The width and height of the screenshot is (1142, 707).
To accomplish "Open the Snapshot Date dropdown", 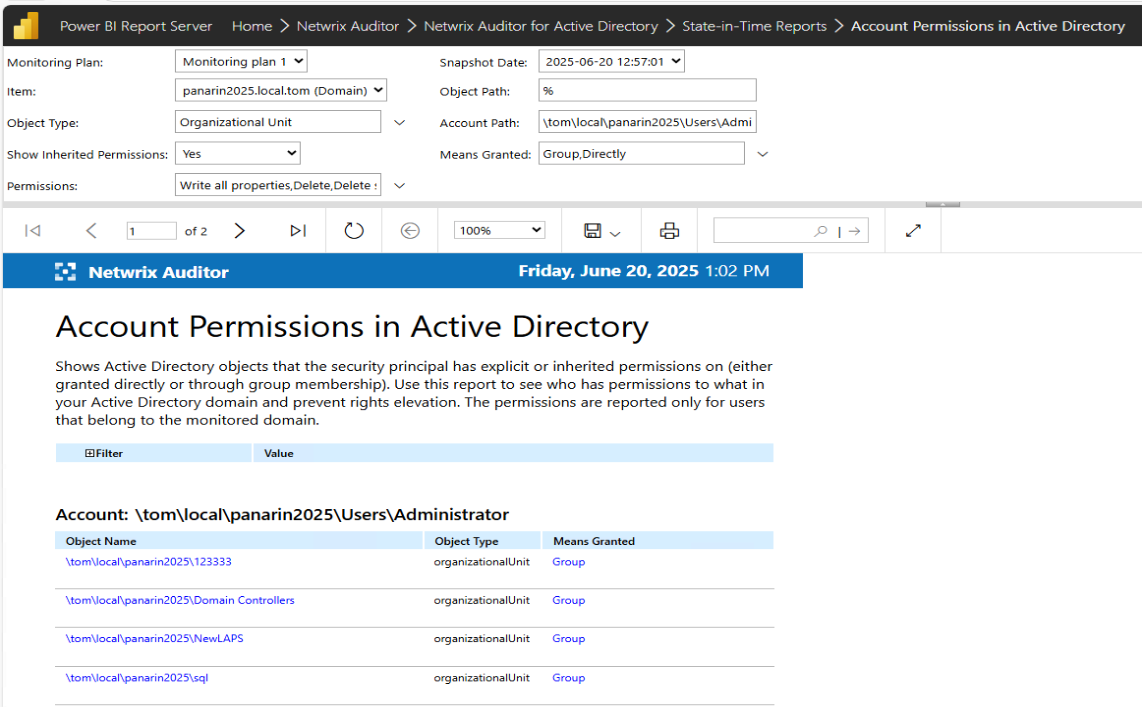I will [x=611, y=62].
